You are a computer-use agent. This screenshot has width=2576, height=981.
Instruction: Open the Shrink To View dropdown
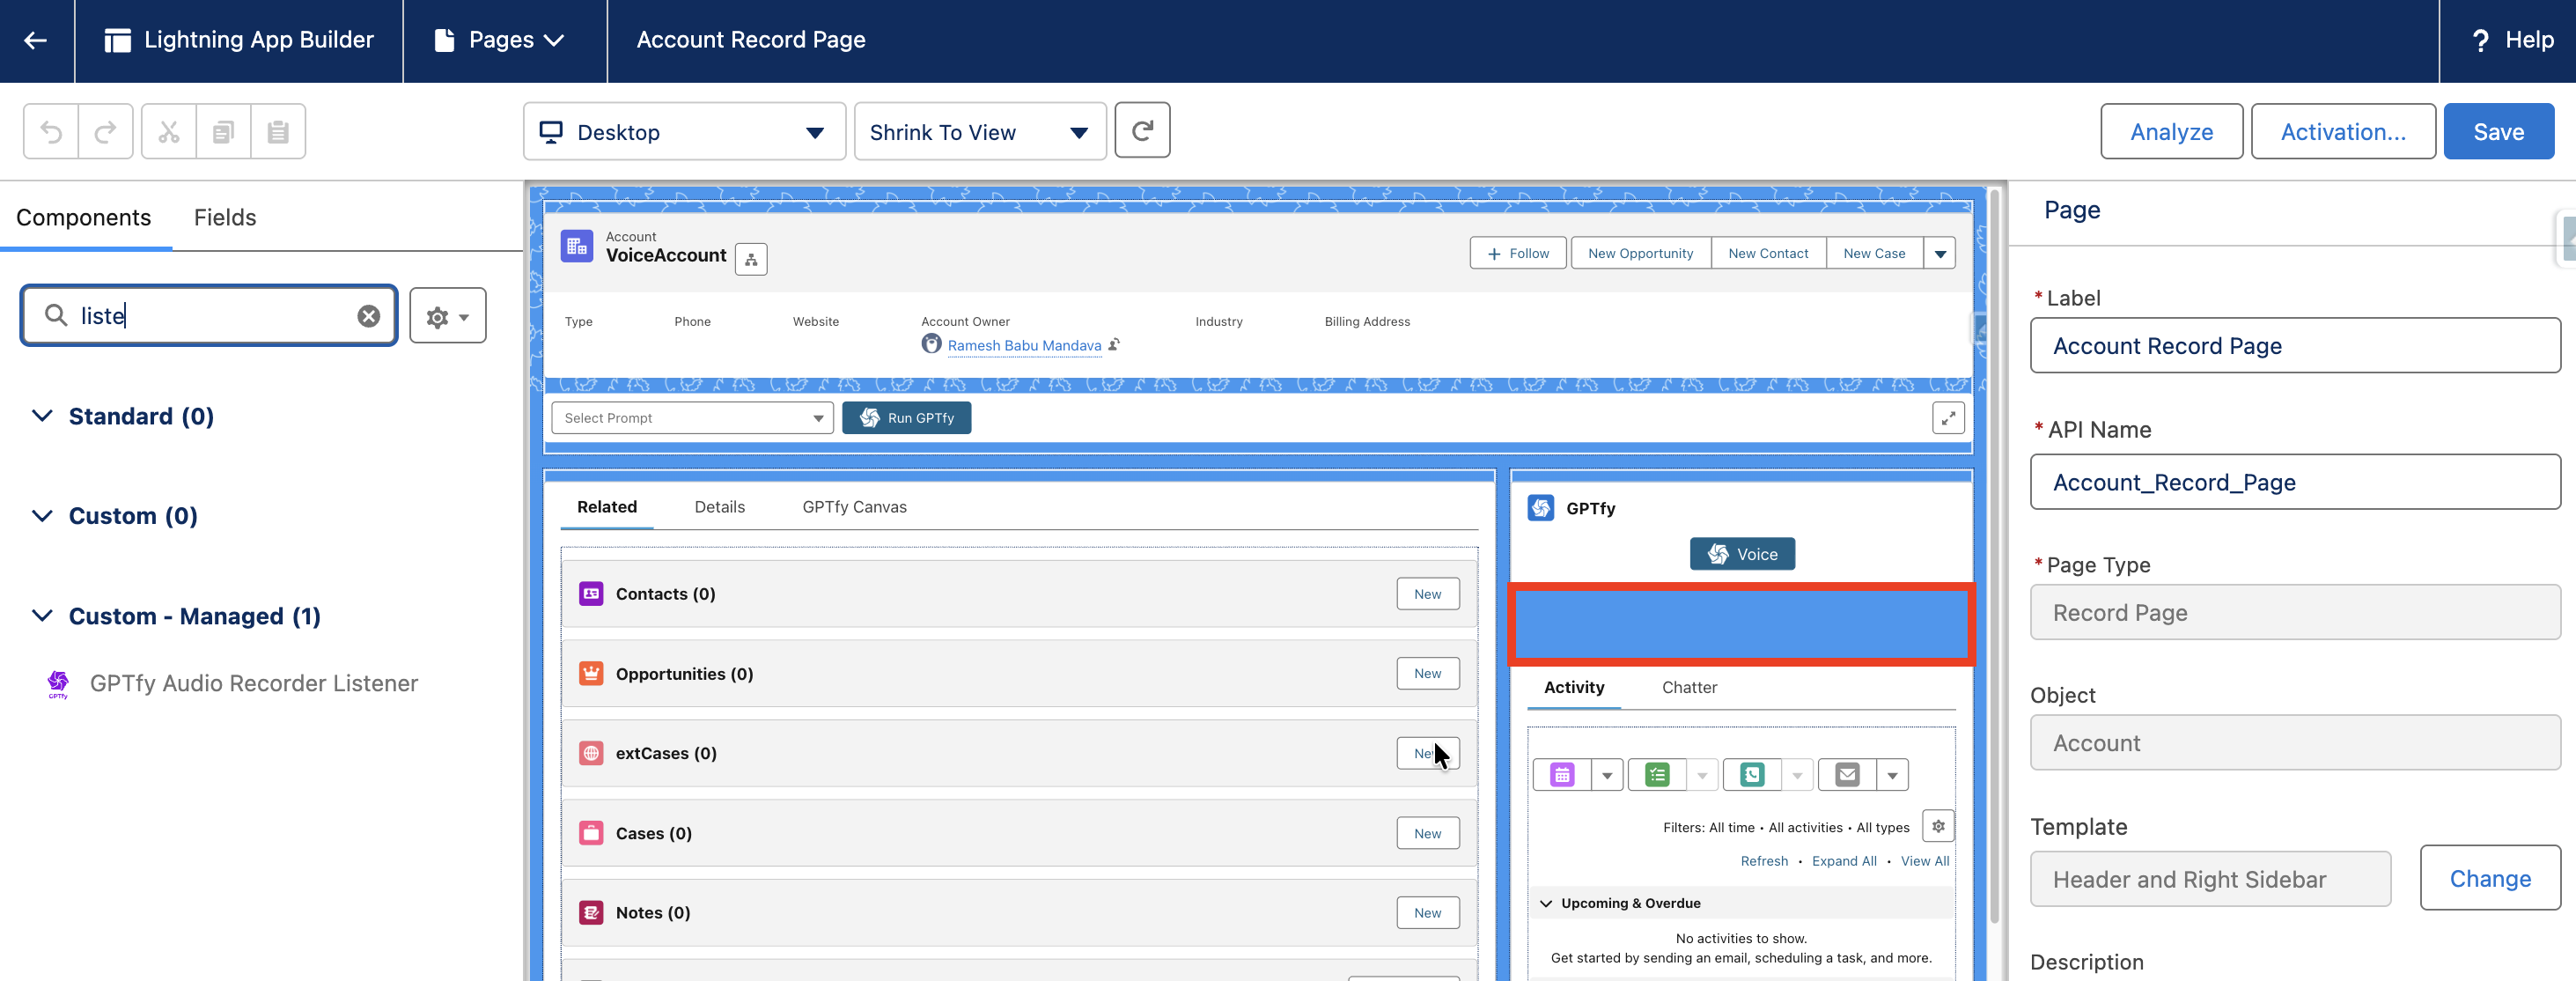click(979, 132)
